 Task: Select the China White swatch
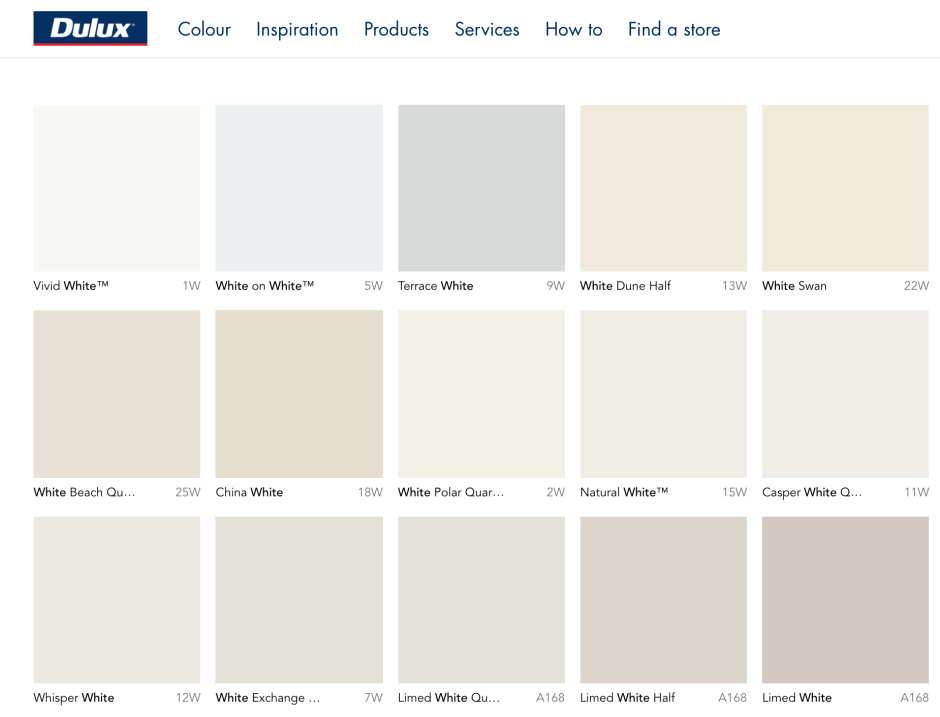[x=298, y=393]
